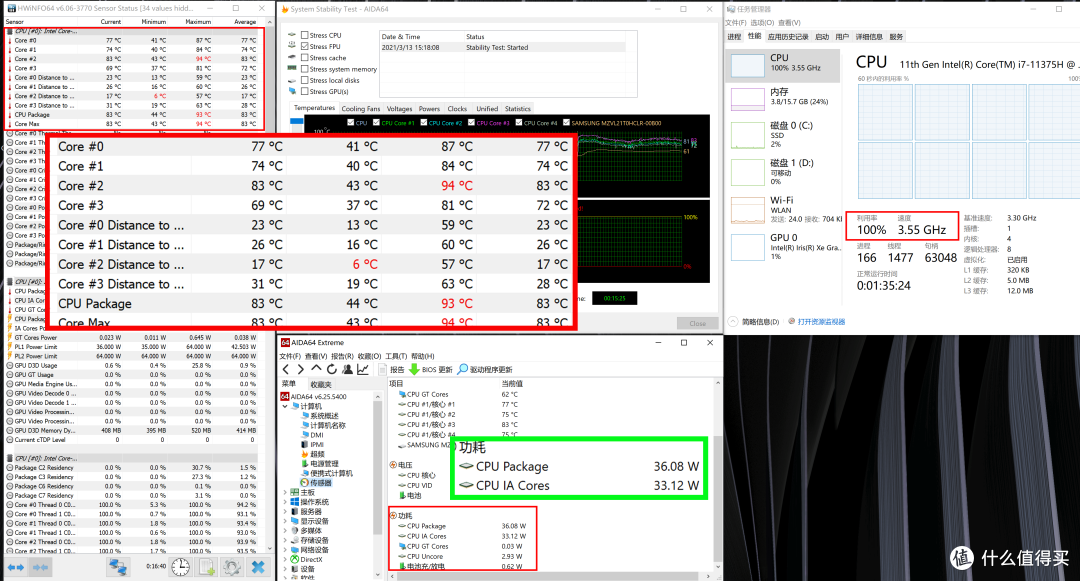Click HWiNFO save log file icon
Screen dimensions: 1080x581
[x=207, y=567]
